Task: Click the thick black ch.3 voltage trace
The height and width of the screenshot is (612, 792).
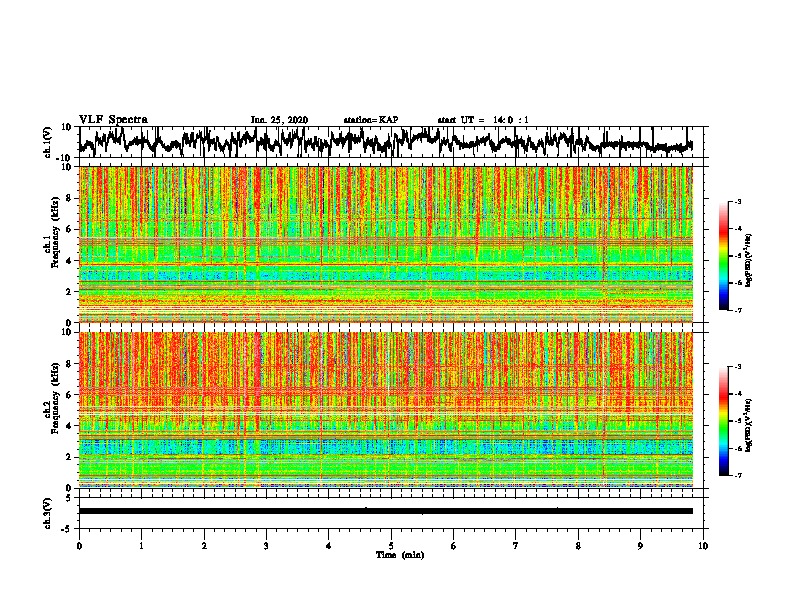Action: click(386, 511)
